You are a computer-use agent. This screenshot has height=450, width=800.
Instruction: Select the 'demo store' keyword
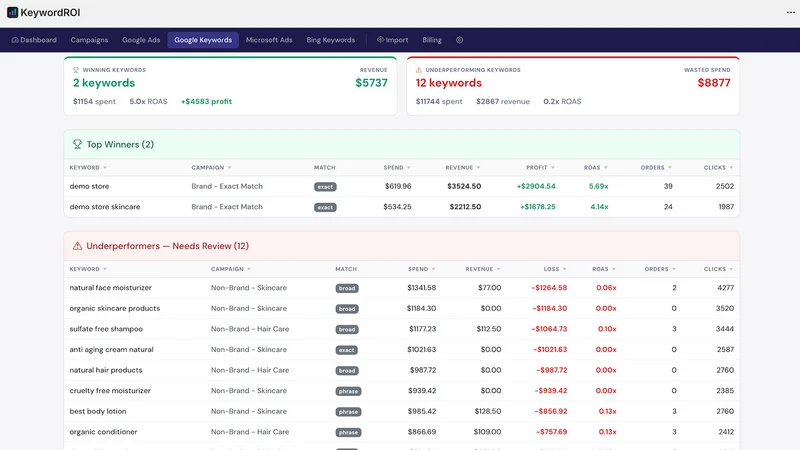point(89,186)
